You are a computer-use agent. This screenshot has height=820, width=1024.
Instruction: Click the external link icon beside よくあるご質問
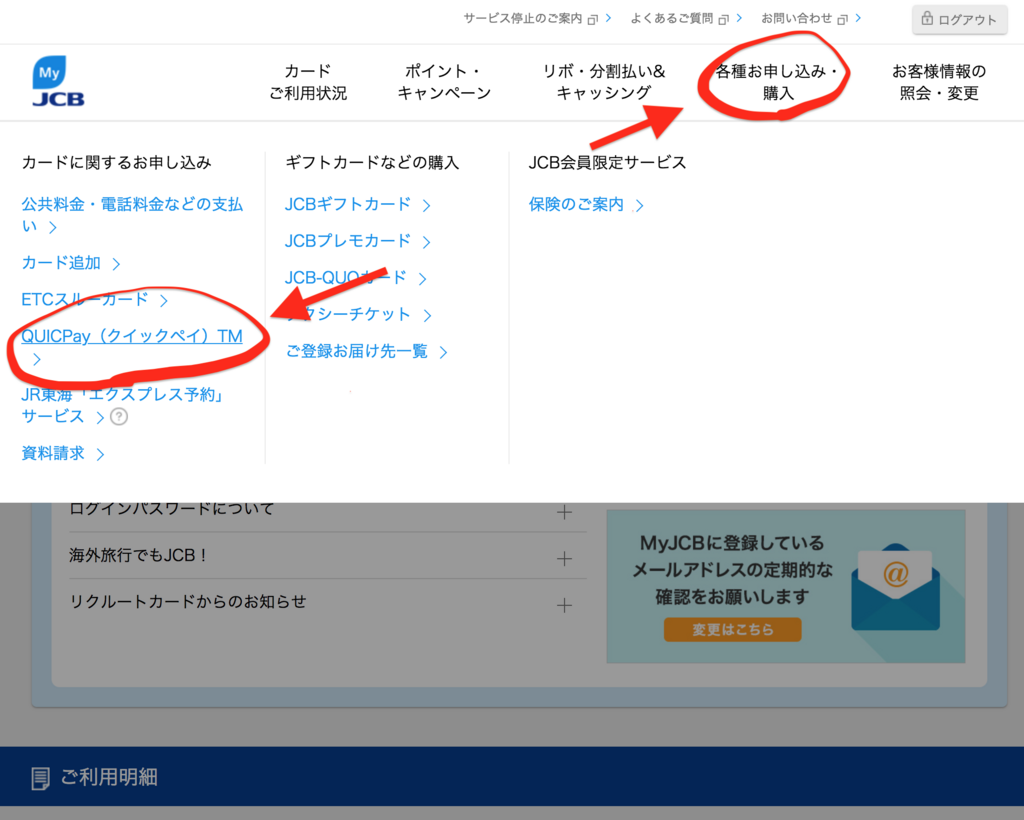coord(723,20)
